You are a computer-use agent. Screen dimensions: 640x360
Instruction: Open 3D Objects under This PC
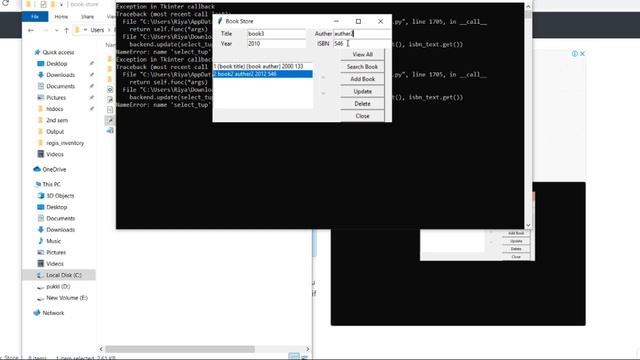coord(60,196)
